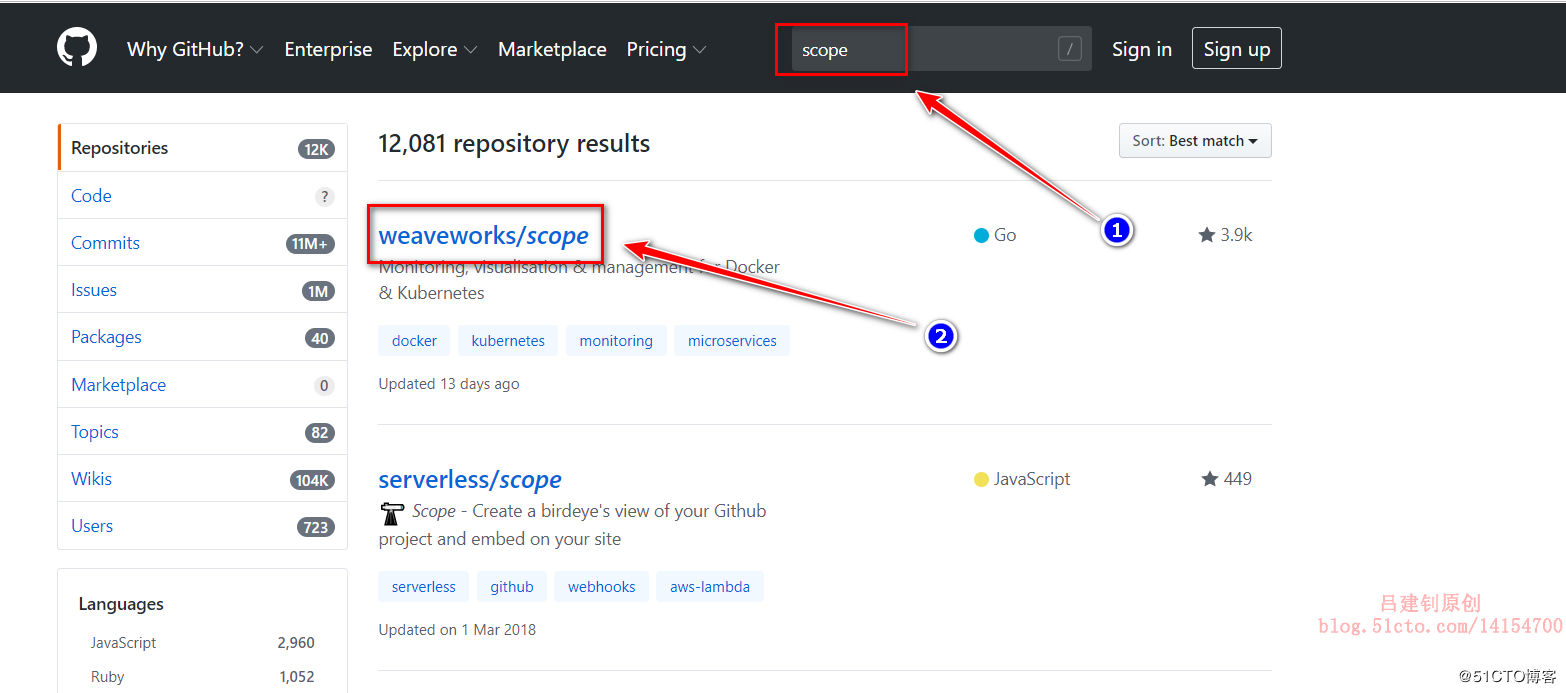Select the Repositories filter tab
This screenshot has width=1566, height=693.
(x=203, y=148)
